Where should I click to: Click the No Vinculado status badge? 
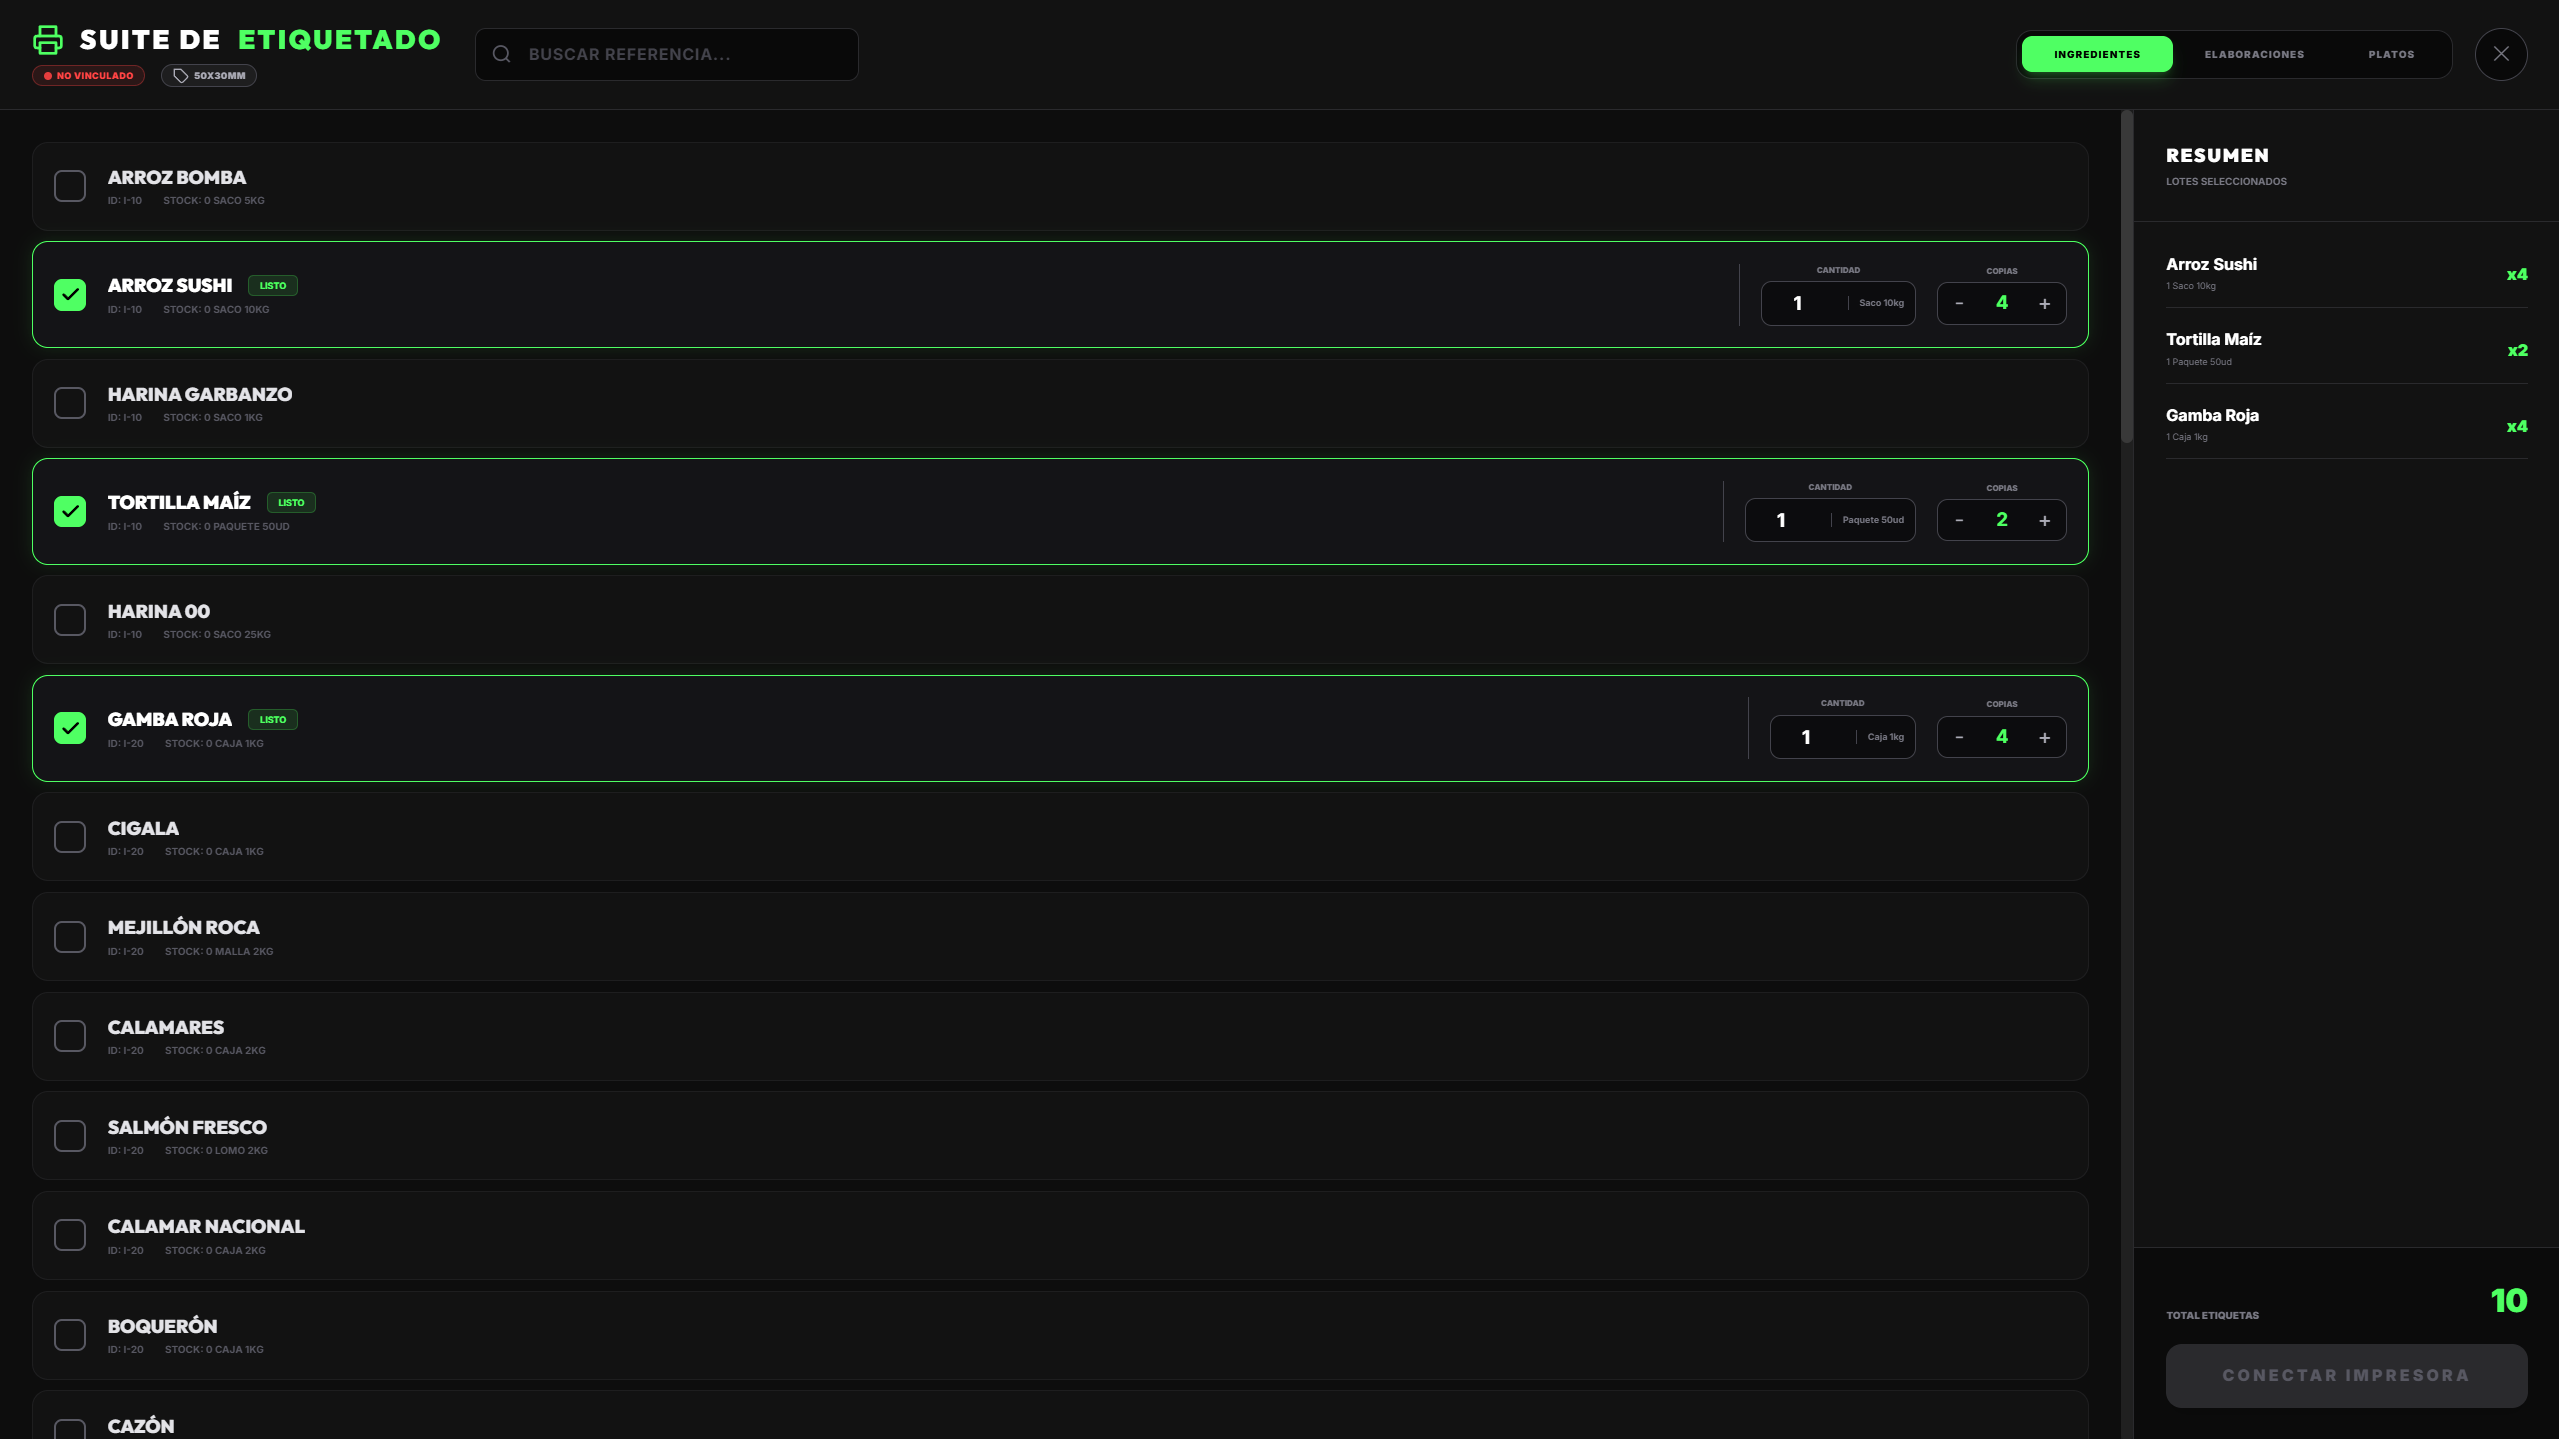(88, 76)
